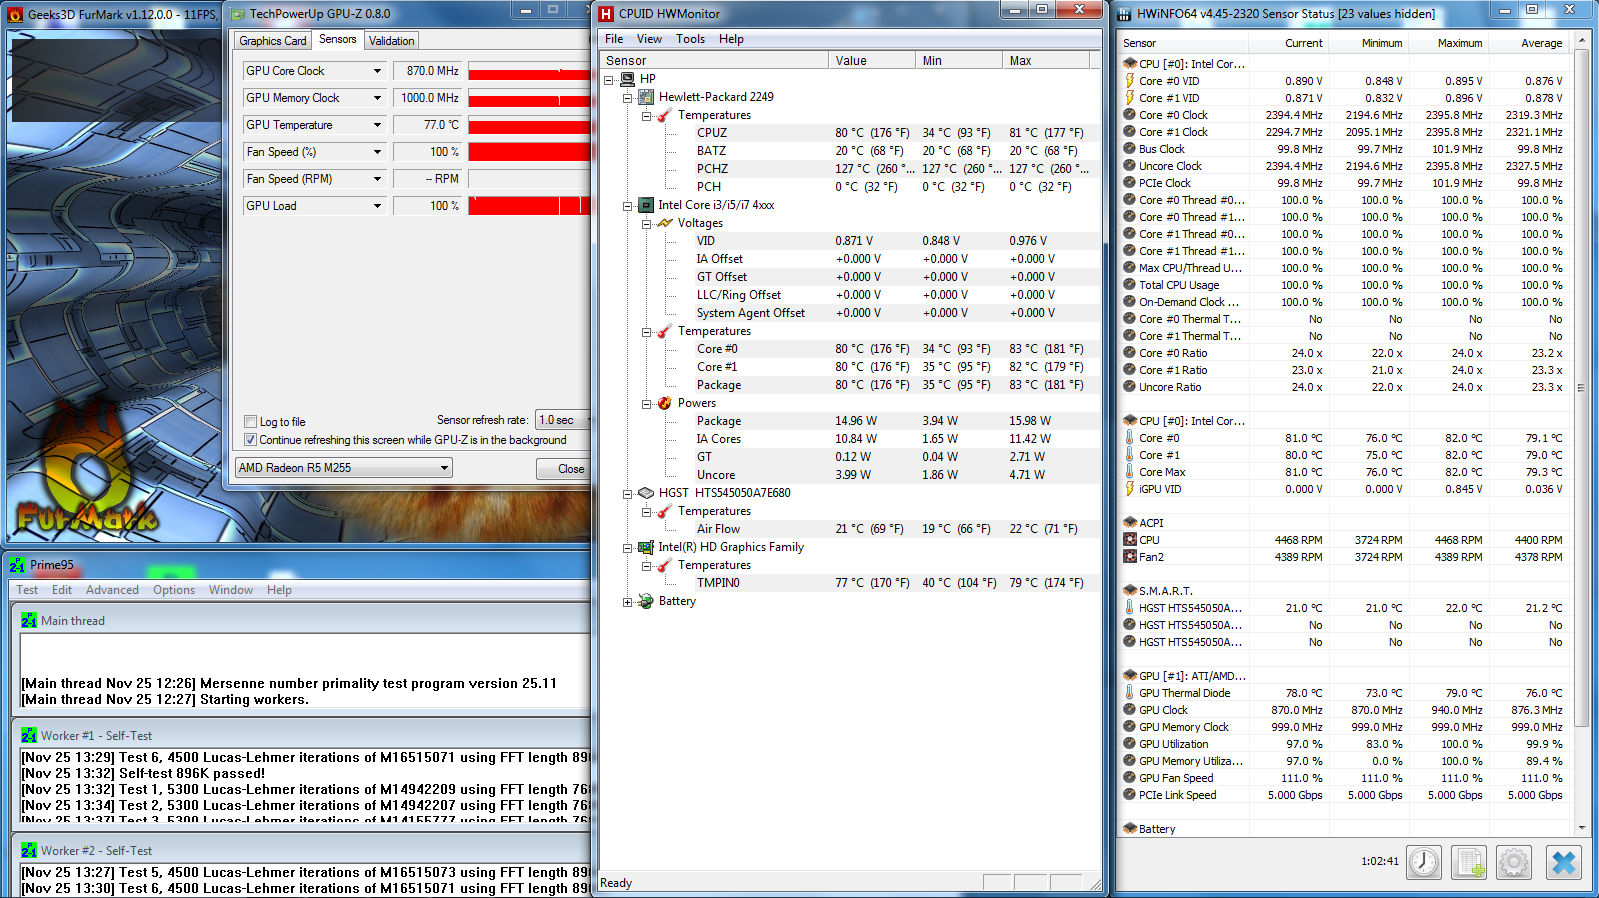The height and width of the screenshot is (898, 1599).
Task: Collapse the Powers node
Action: tap(646, 404)
